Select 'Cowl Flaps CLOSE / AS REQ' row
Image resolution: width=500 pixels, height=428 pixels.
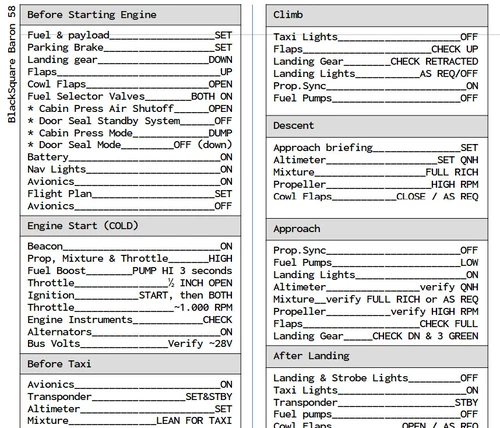(x=376, y=197)
